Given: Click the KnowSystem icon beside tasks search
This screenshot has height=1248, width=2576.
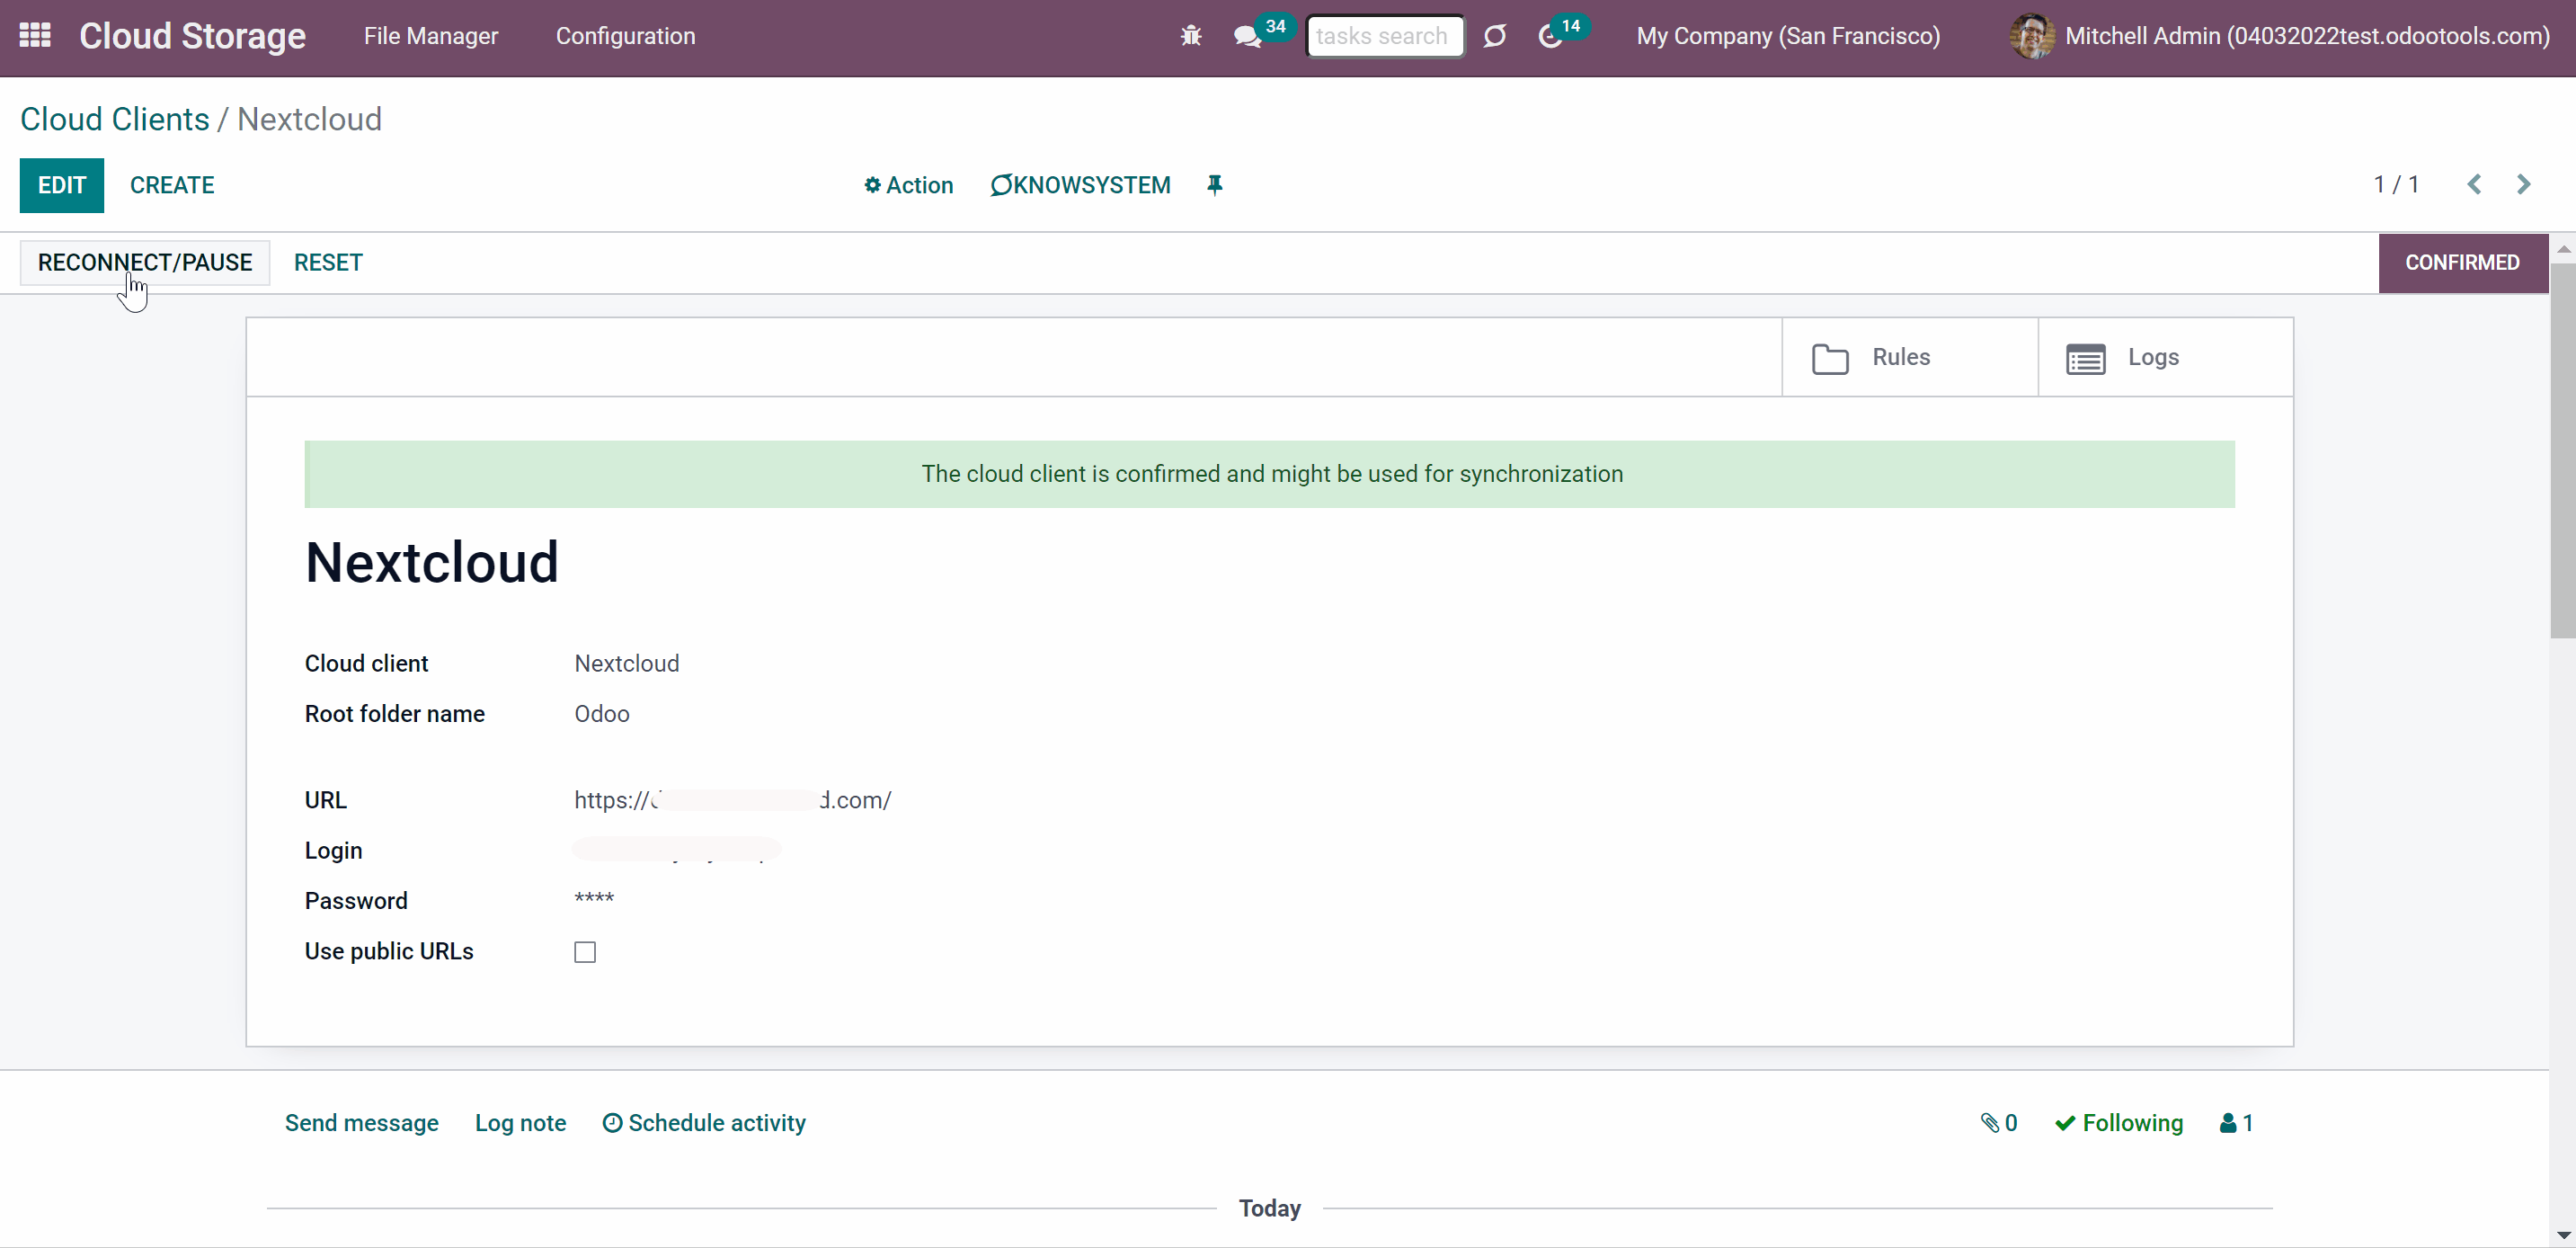Looking at the screenshot, I should click(1494, 36).
